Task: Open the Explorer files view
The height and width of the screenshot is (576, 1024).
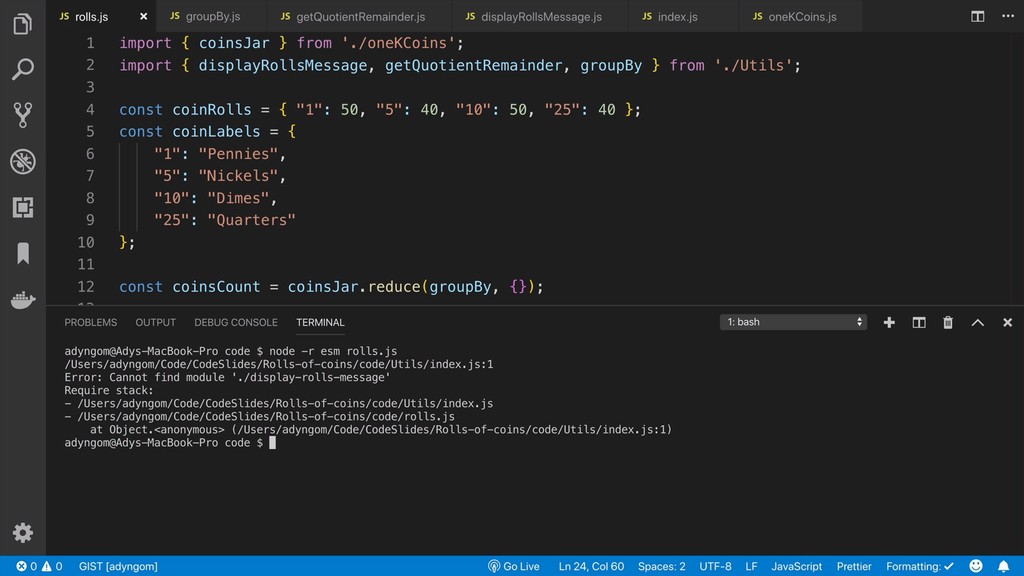Action: coord(23,24)
